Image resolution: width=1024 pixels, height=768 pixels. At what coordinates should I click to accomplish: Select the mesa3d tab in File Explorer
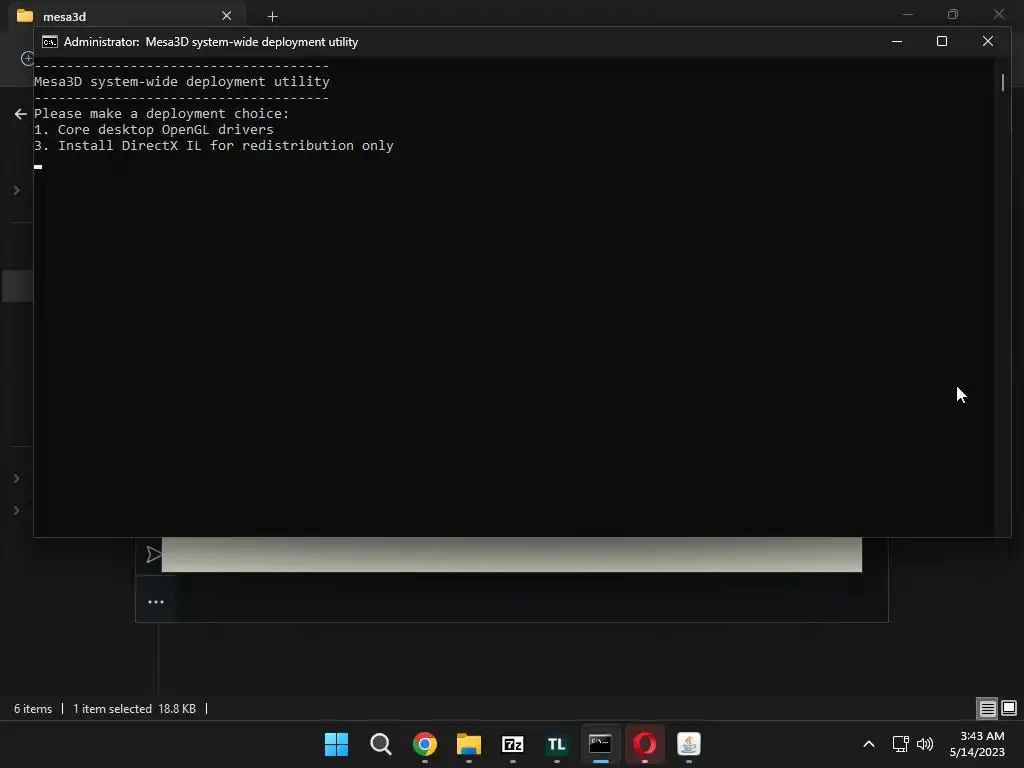coord(127,16)
